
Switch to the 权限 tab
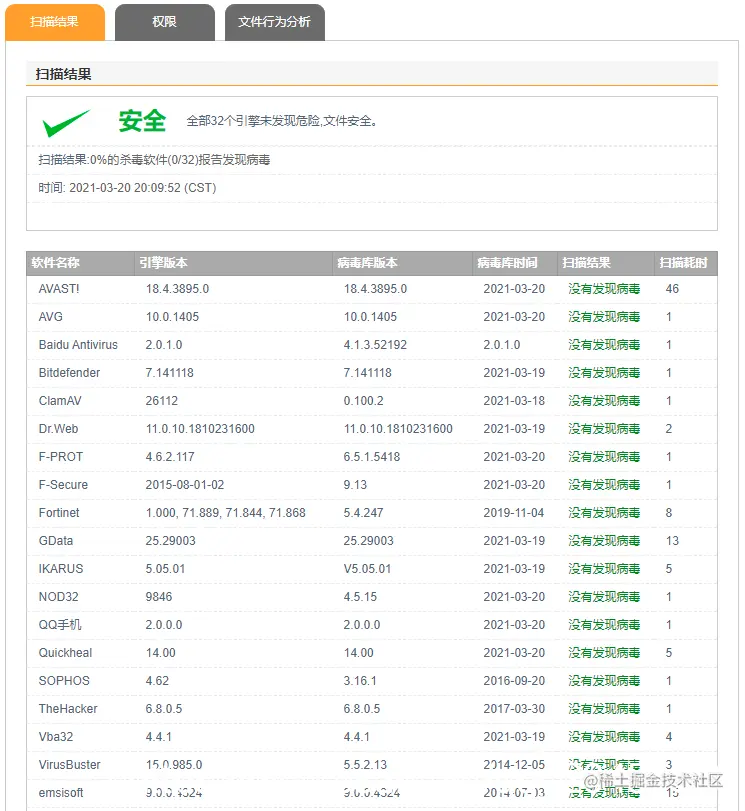pyautogui.click(x=165, y=22)
